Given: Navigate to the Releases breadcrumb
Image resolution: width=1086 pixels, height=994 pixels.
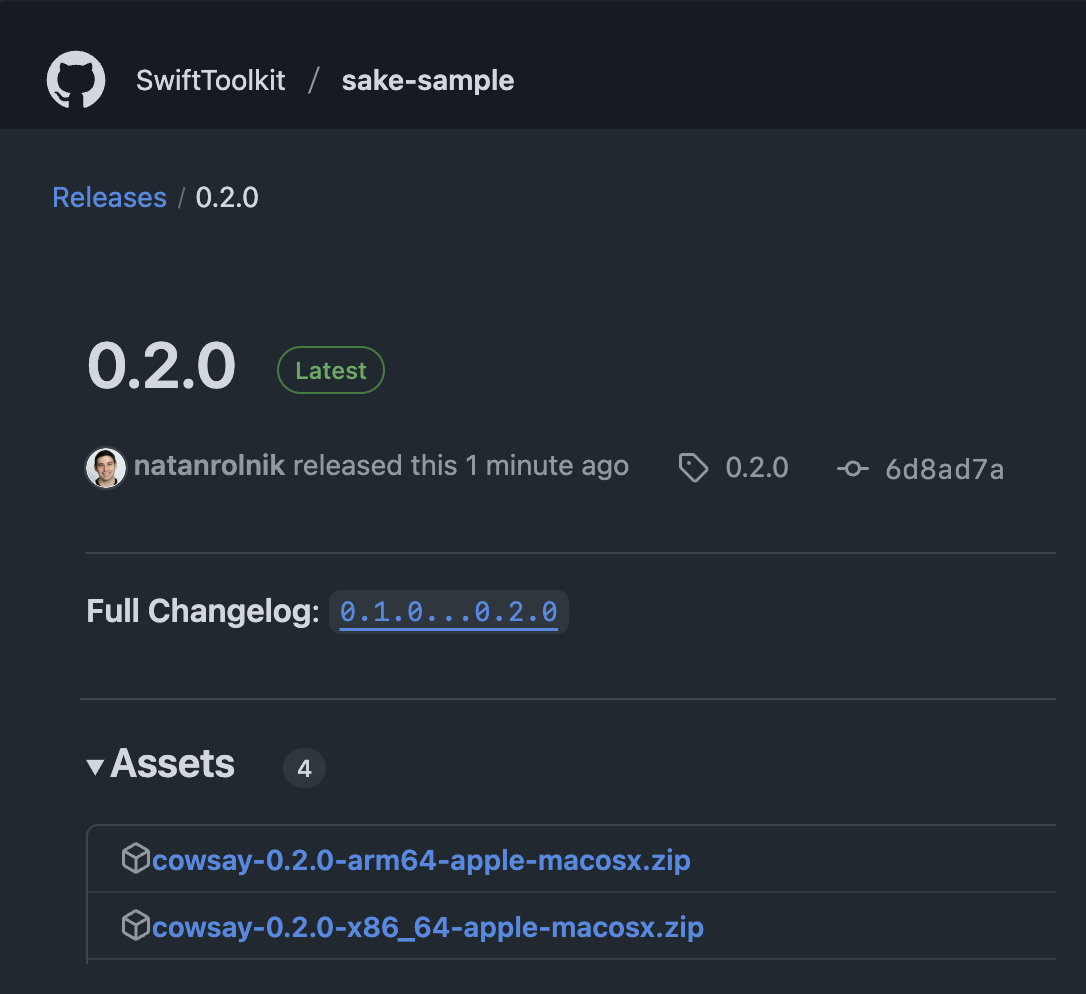Looking at the screenshot, I should 109,197.
